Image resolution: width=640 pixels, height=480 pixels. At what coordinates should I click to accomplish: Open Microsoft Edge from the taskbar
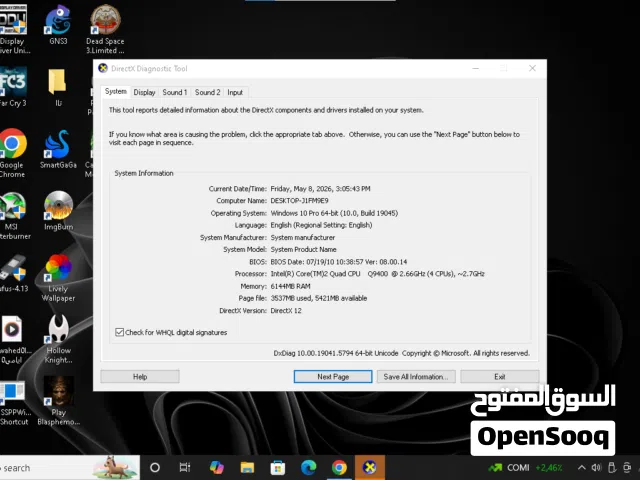pyautogui.click(x=309, y=468)
